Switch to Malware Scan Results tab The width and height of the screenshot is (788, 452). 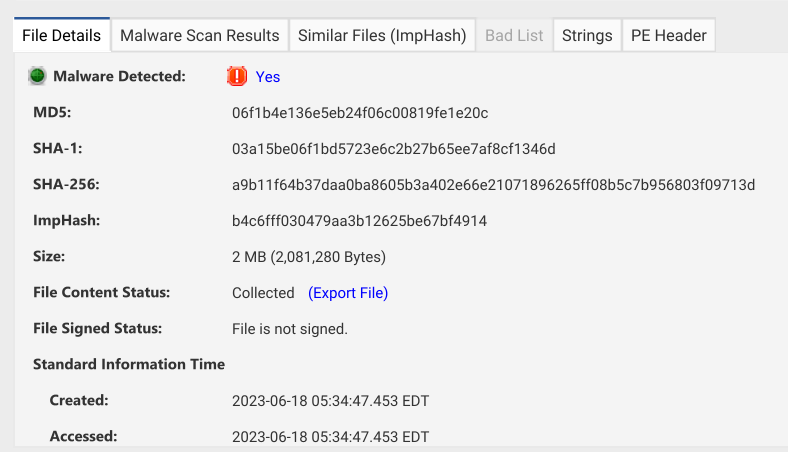point(200,35)
